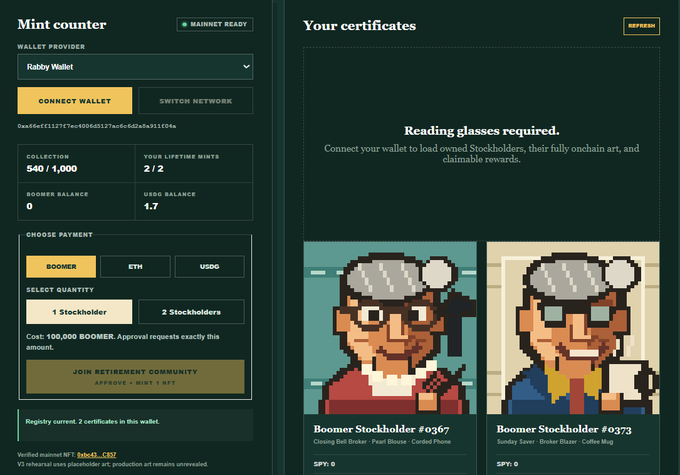Click Join Retirement Community mint button
This screenshot has height=475, width=680.
(135, 377)
